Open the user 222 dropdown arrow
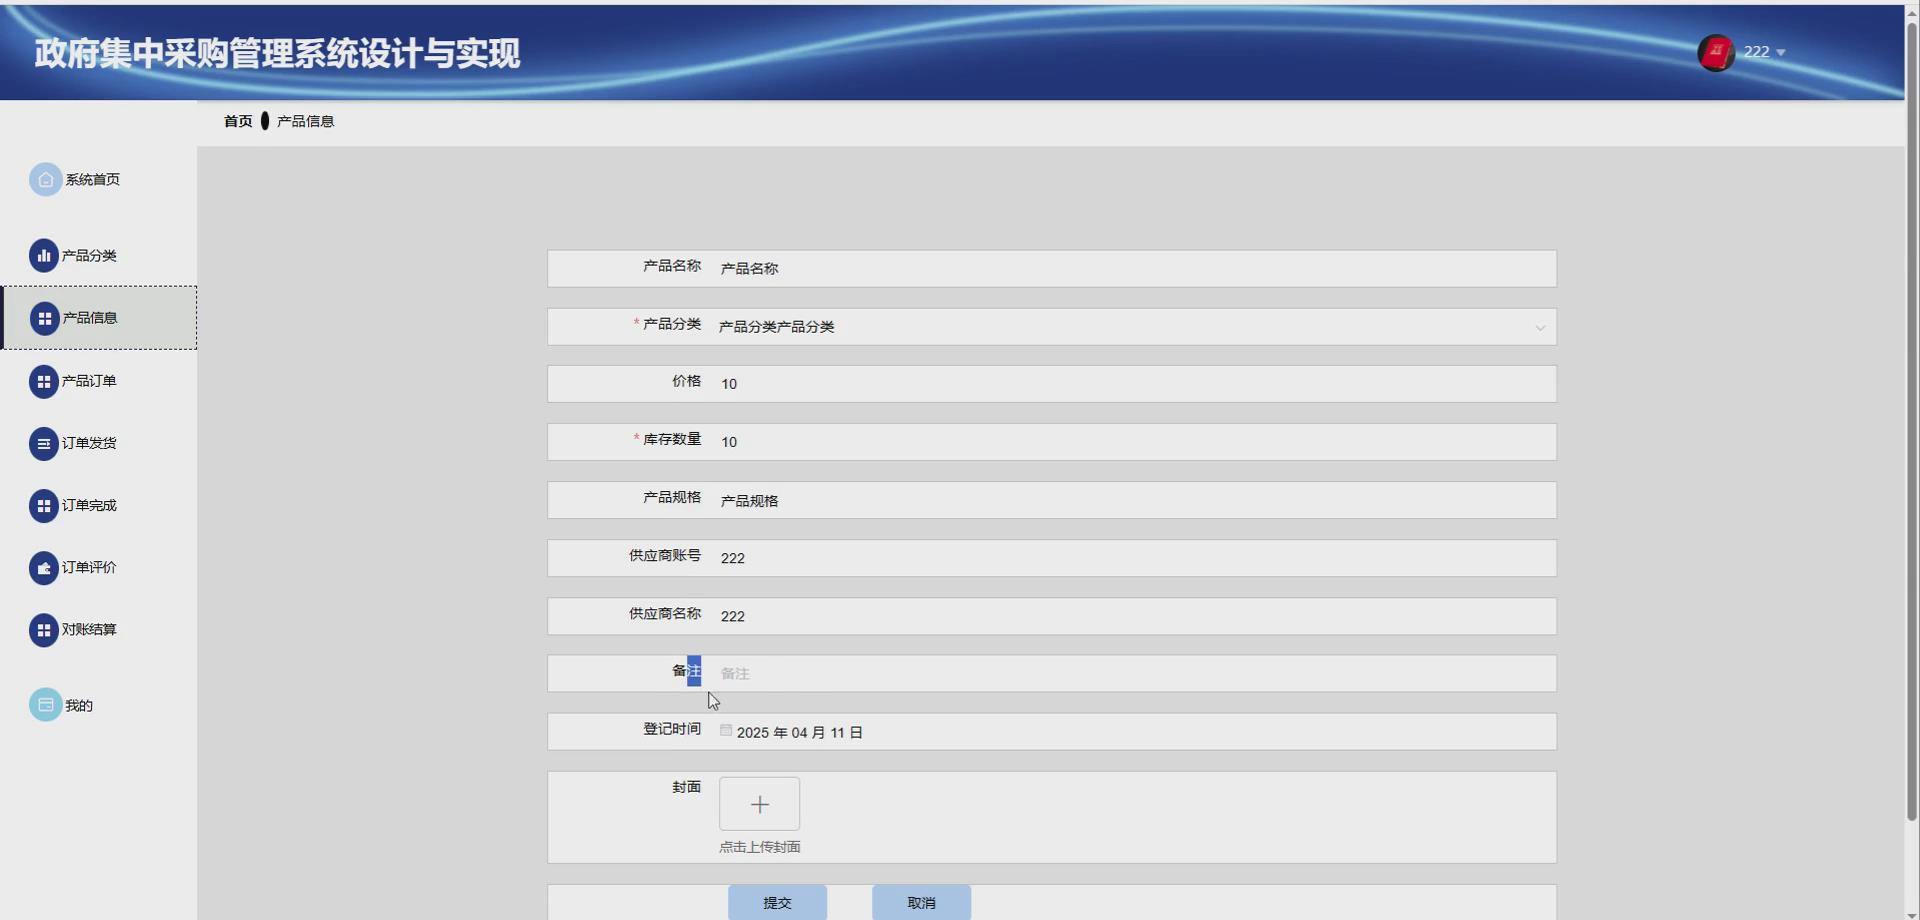The width and height of the screenshot is (1920, 920). click(1780, 53)
